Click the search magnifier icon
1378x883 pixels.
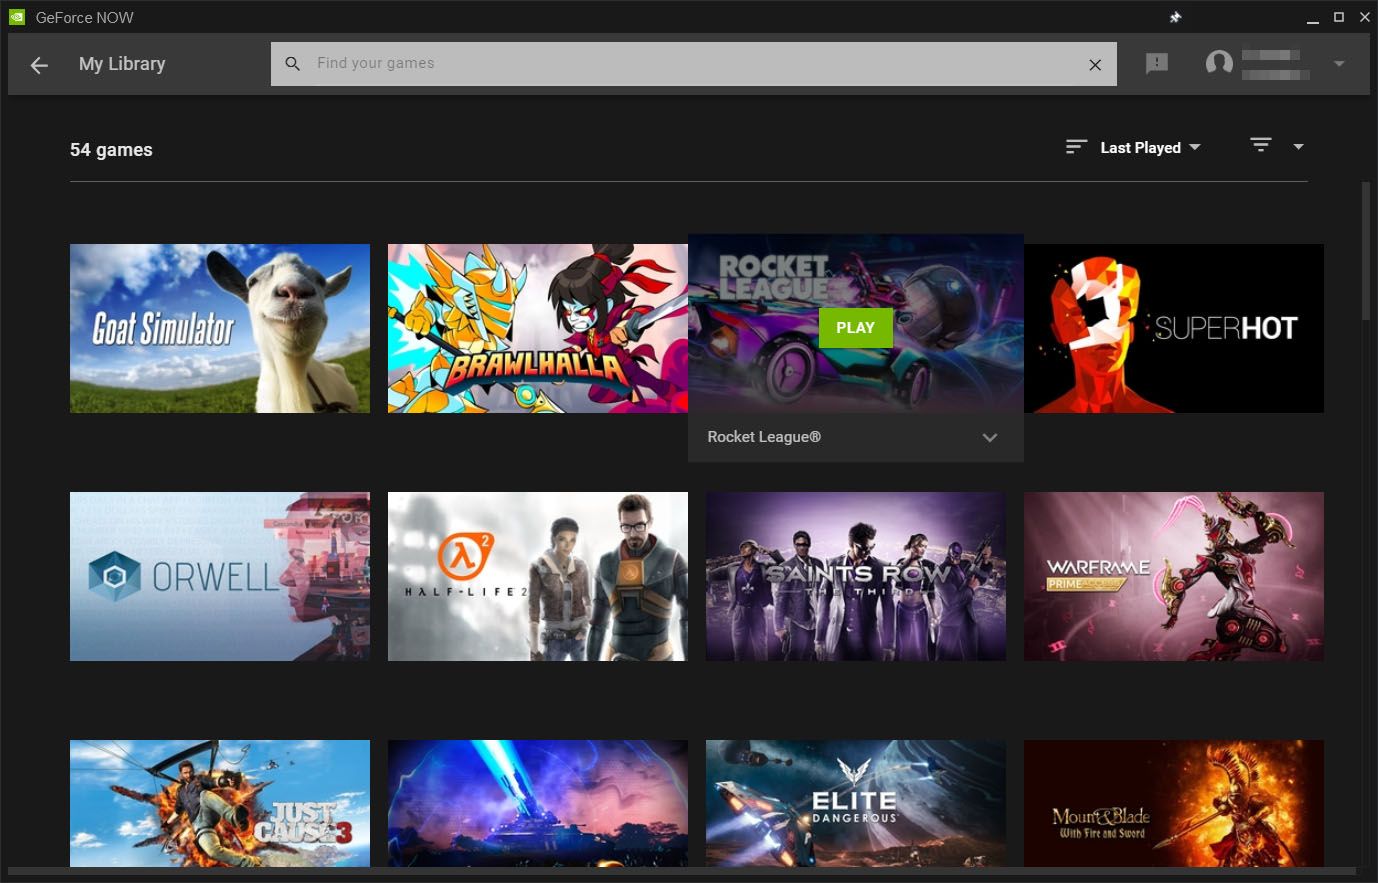(x=292, y=63)
